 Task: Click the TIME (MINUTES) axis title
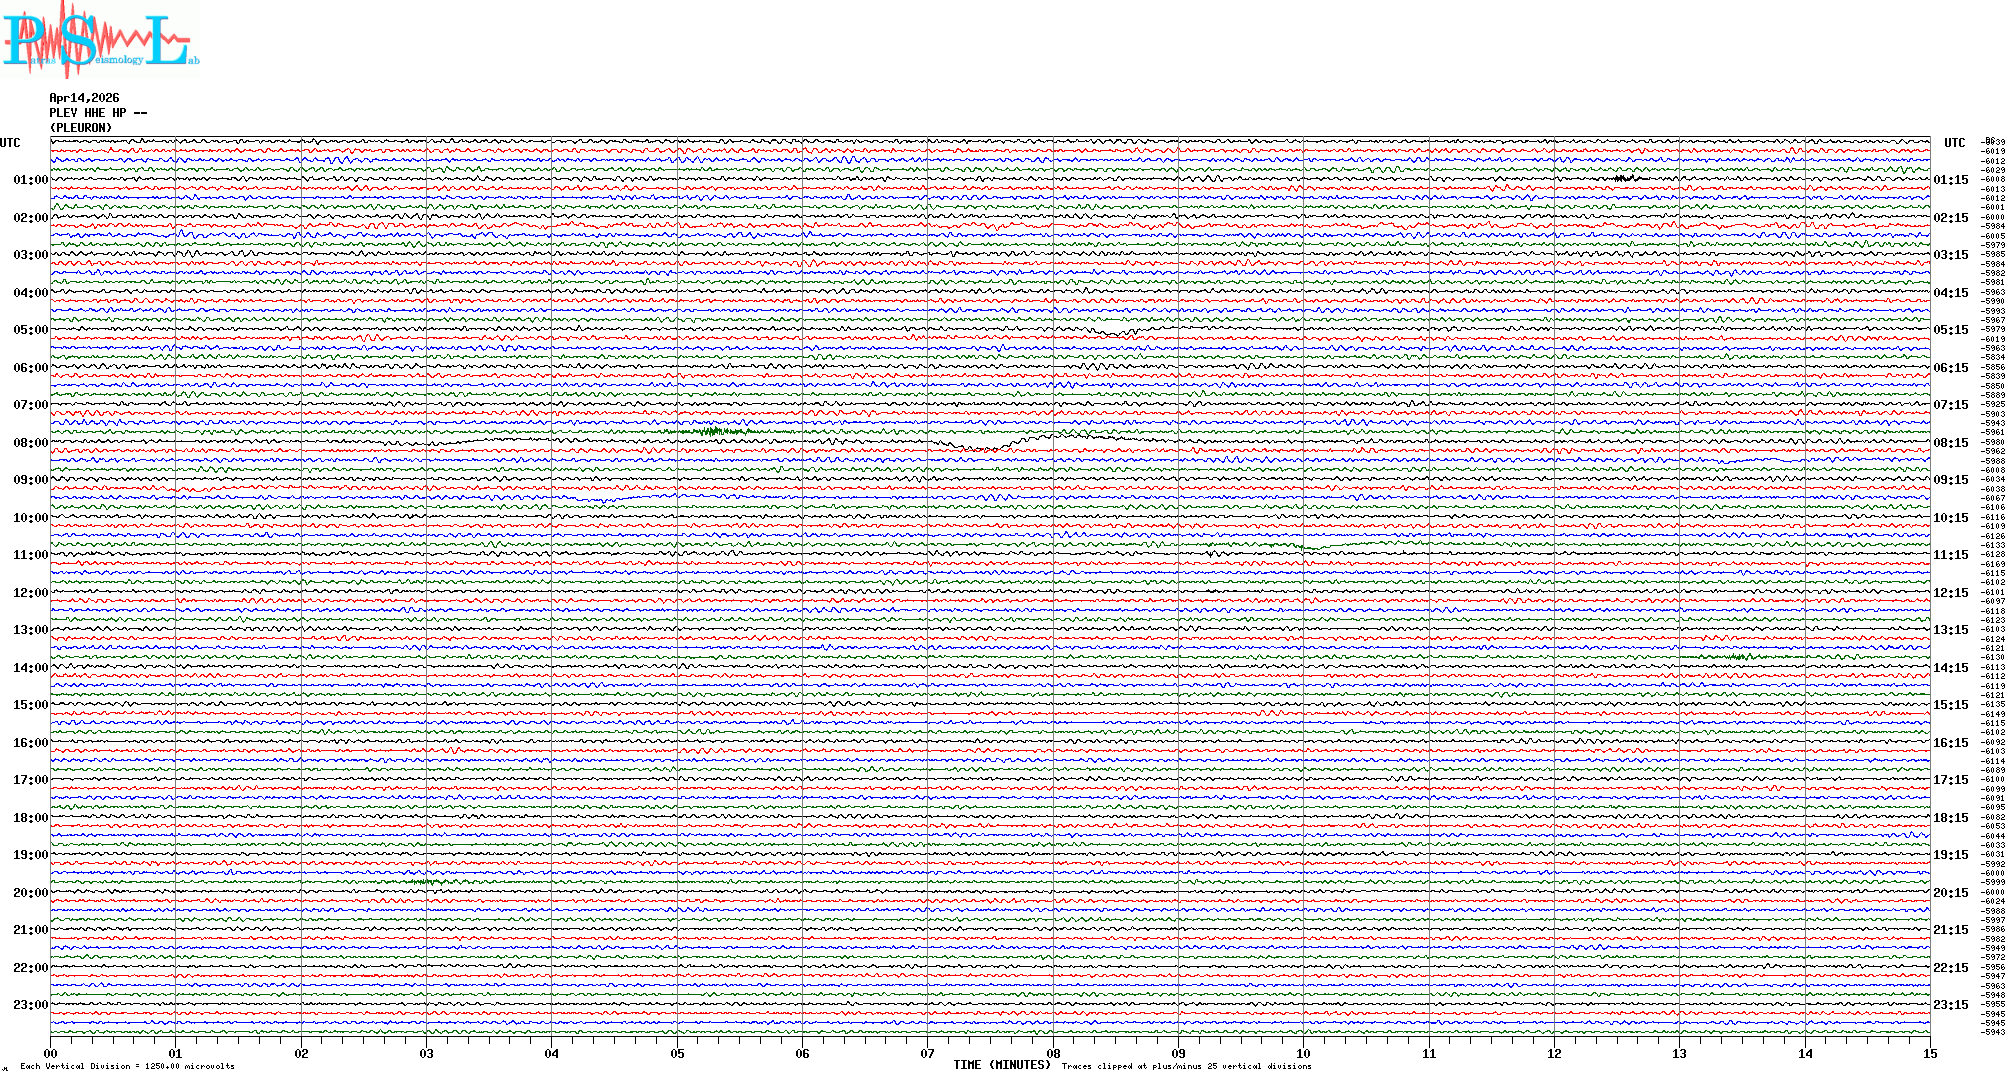click(1001, 1065)
